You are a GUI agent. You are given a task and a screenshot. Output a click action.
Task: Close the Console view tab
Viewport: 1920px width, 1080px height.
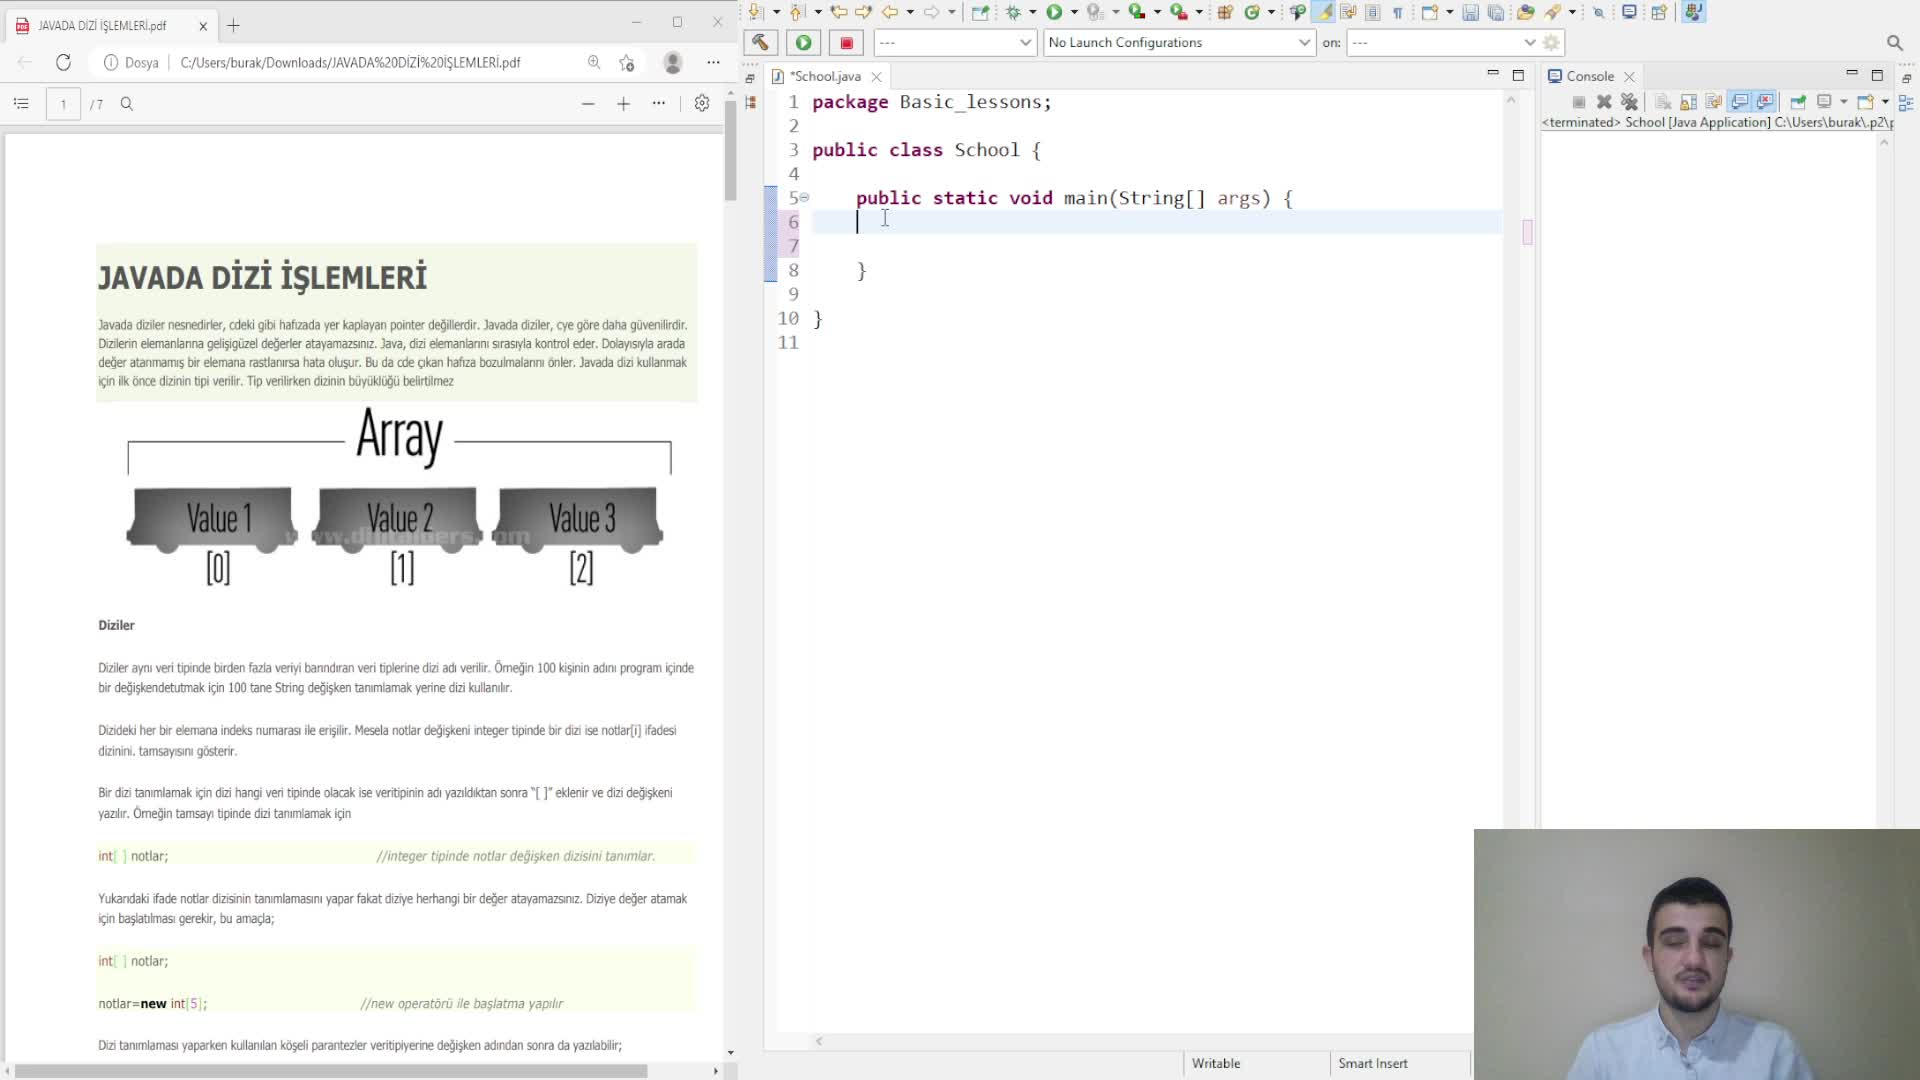[1629, 76]
